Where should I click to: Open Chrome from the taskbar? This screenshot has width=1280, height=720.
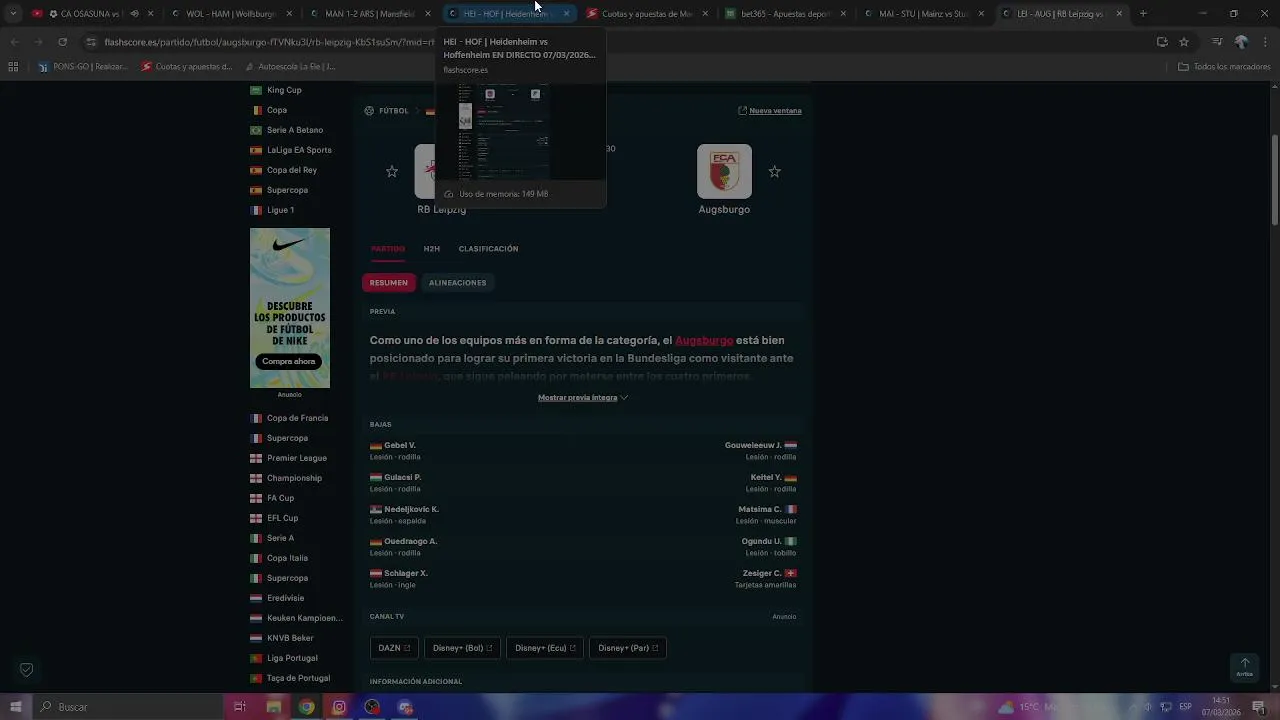pyautogui.click(x=306, y=707)
